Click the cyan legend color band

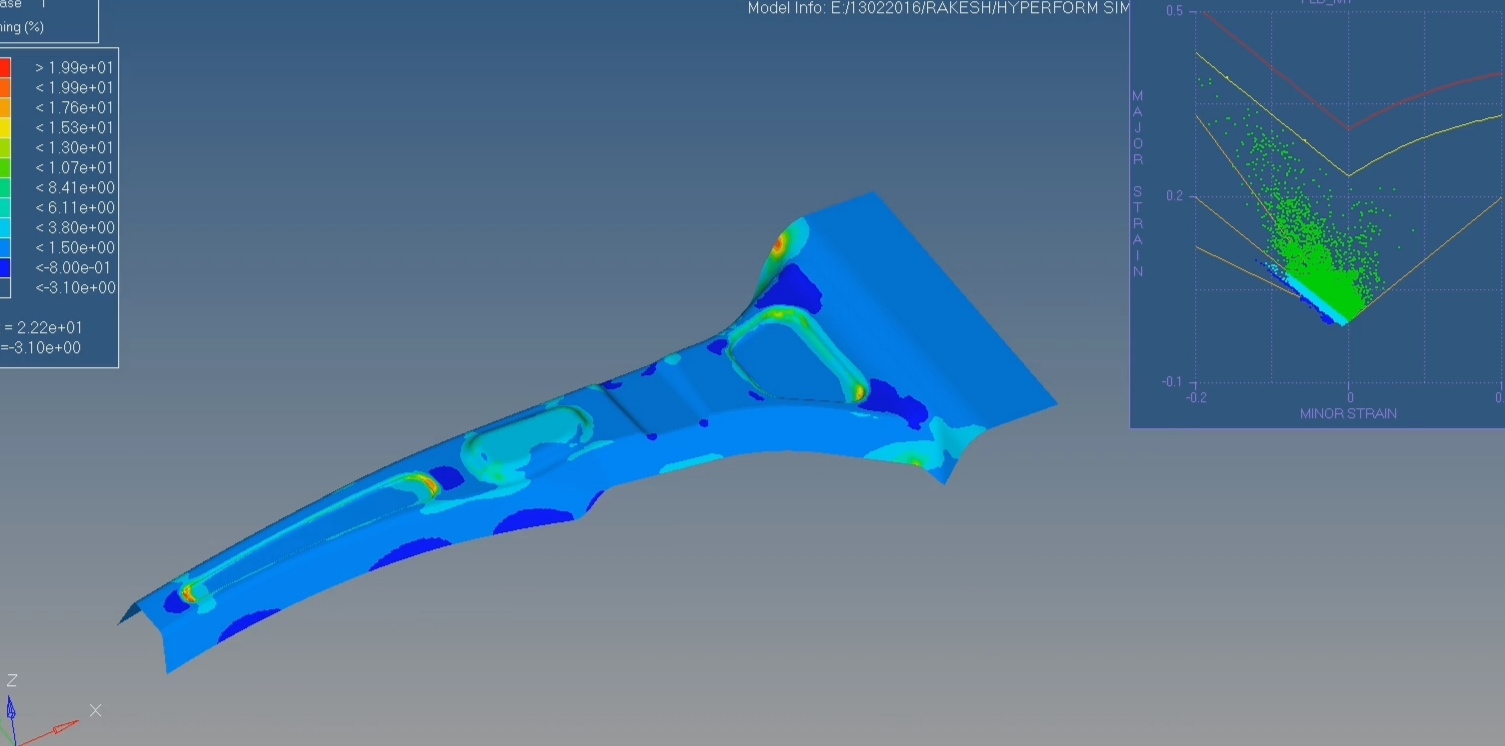coord(4,228)
